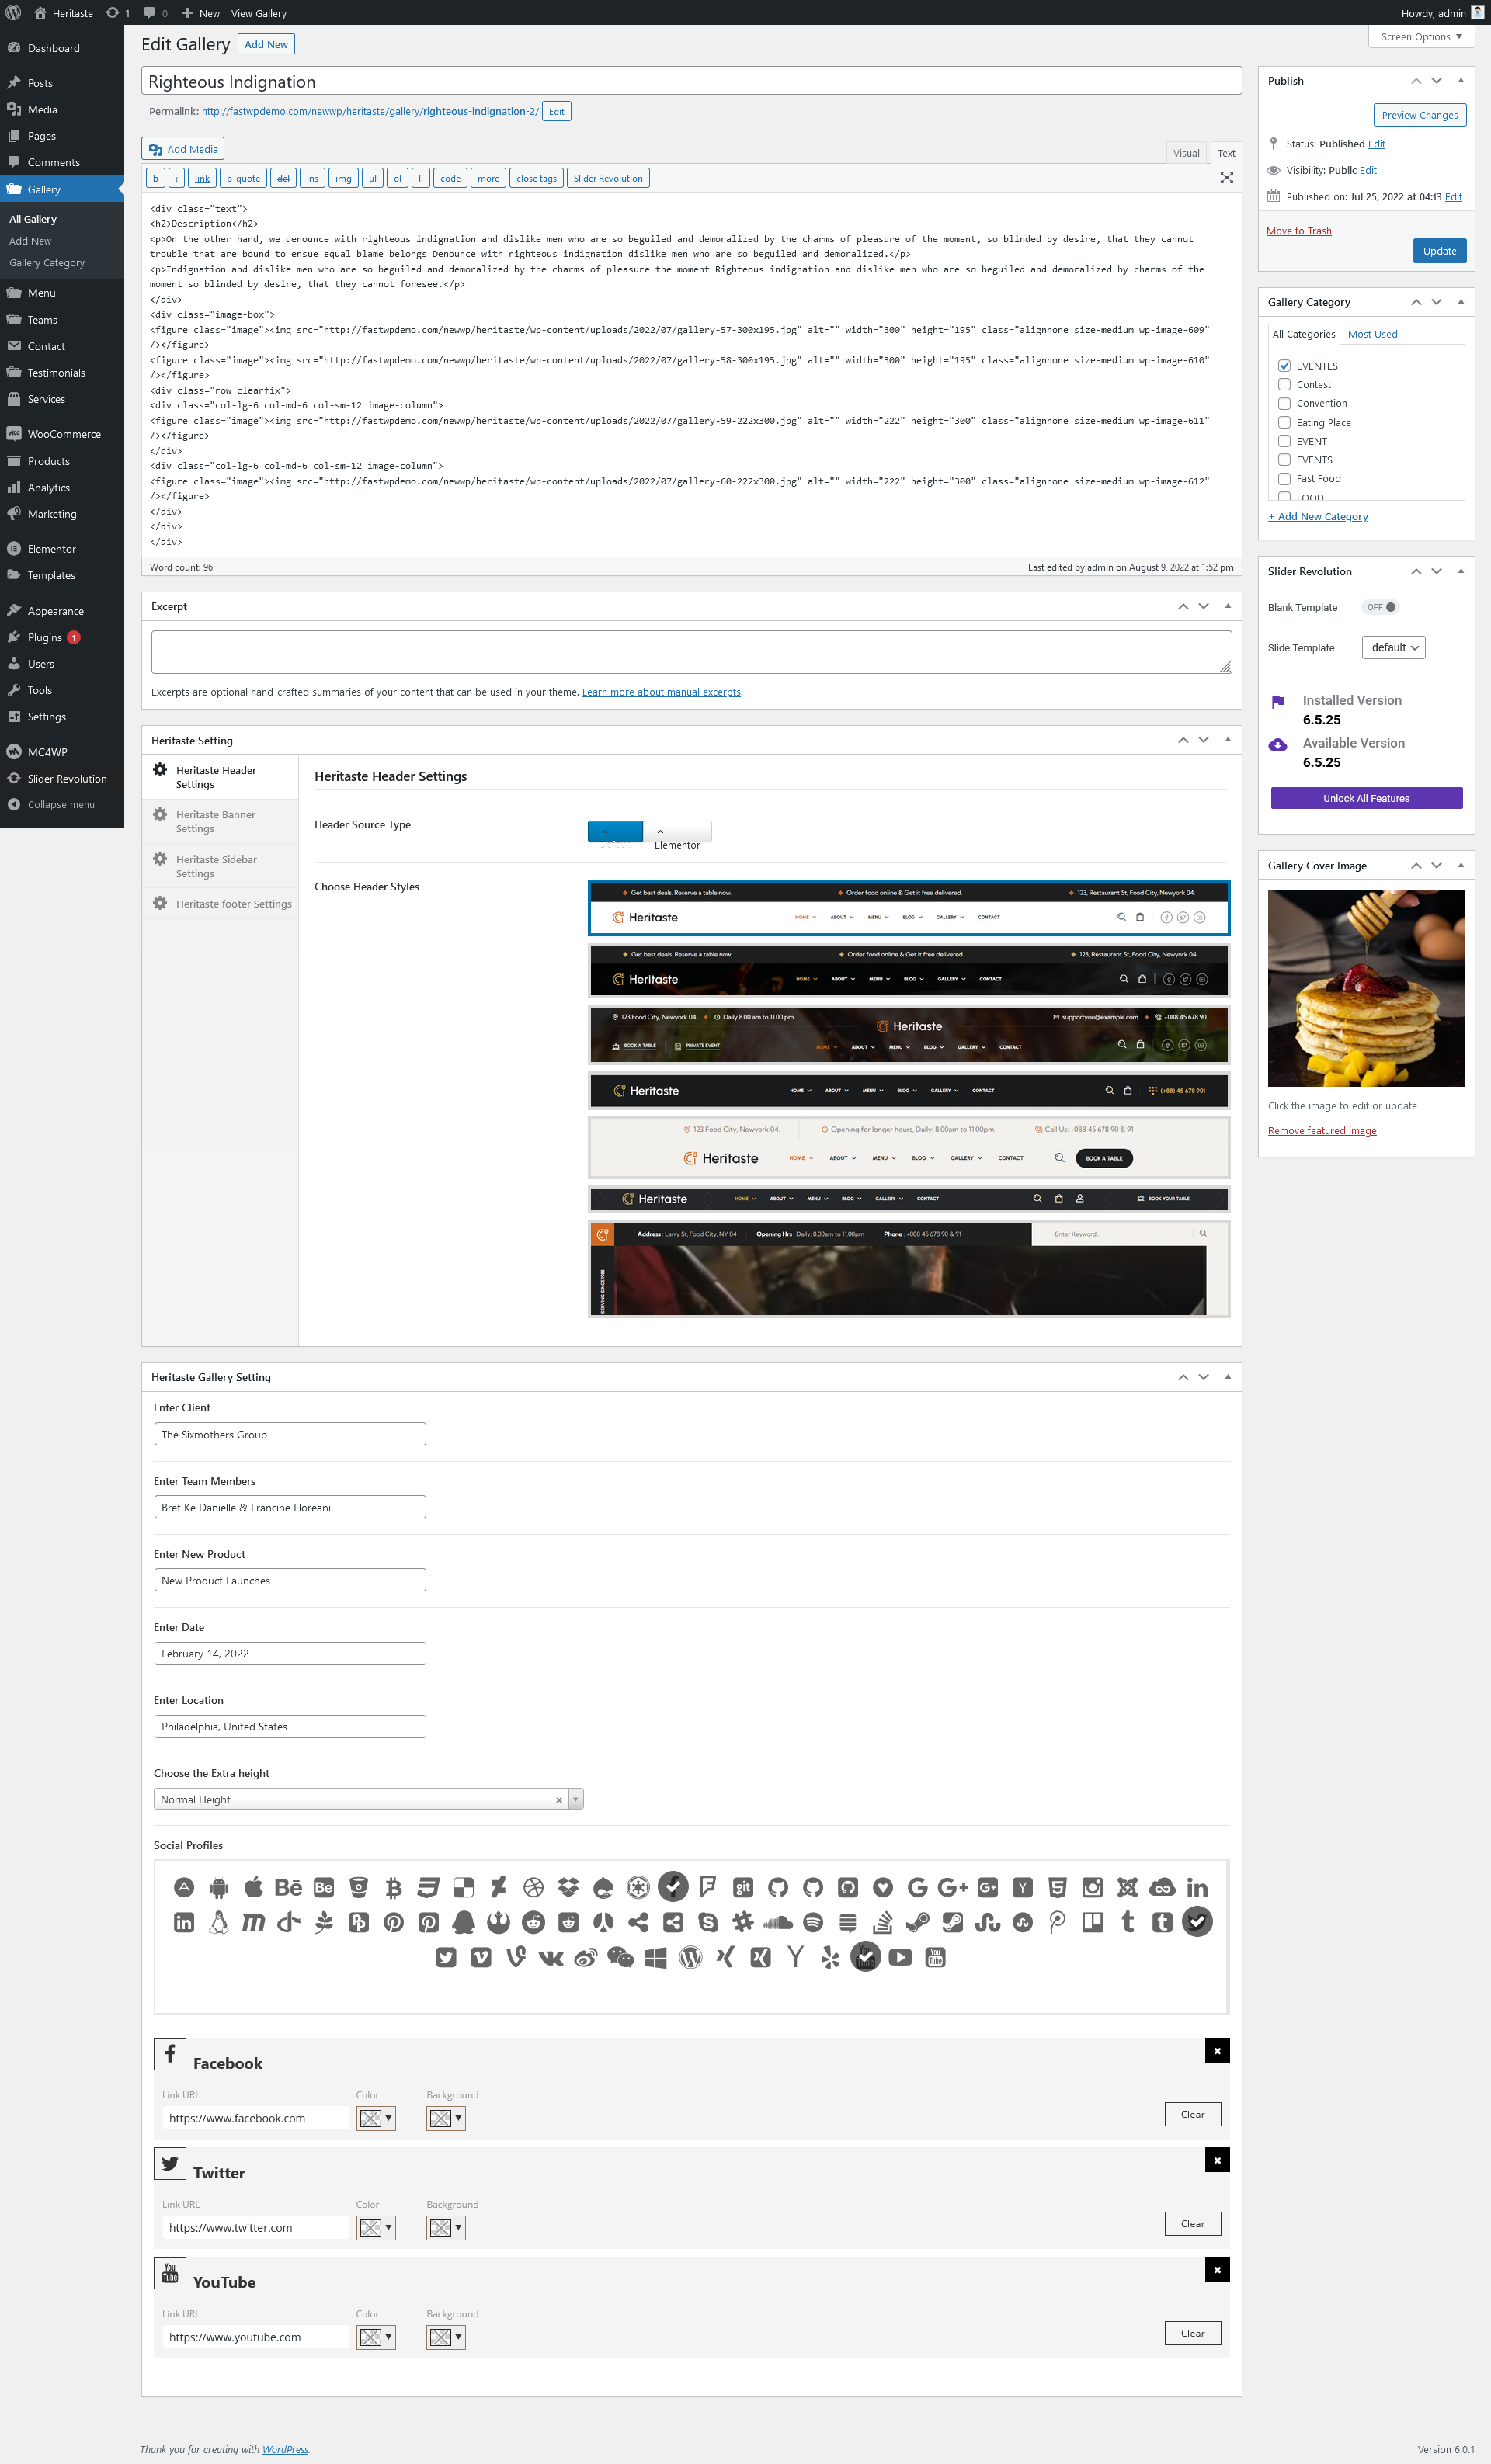
Task: Open the Most Used categories tab
Action: (1372, 334)
